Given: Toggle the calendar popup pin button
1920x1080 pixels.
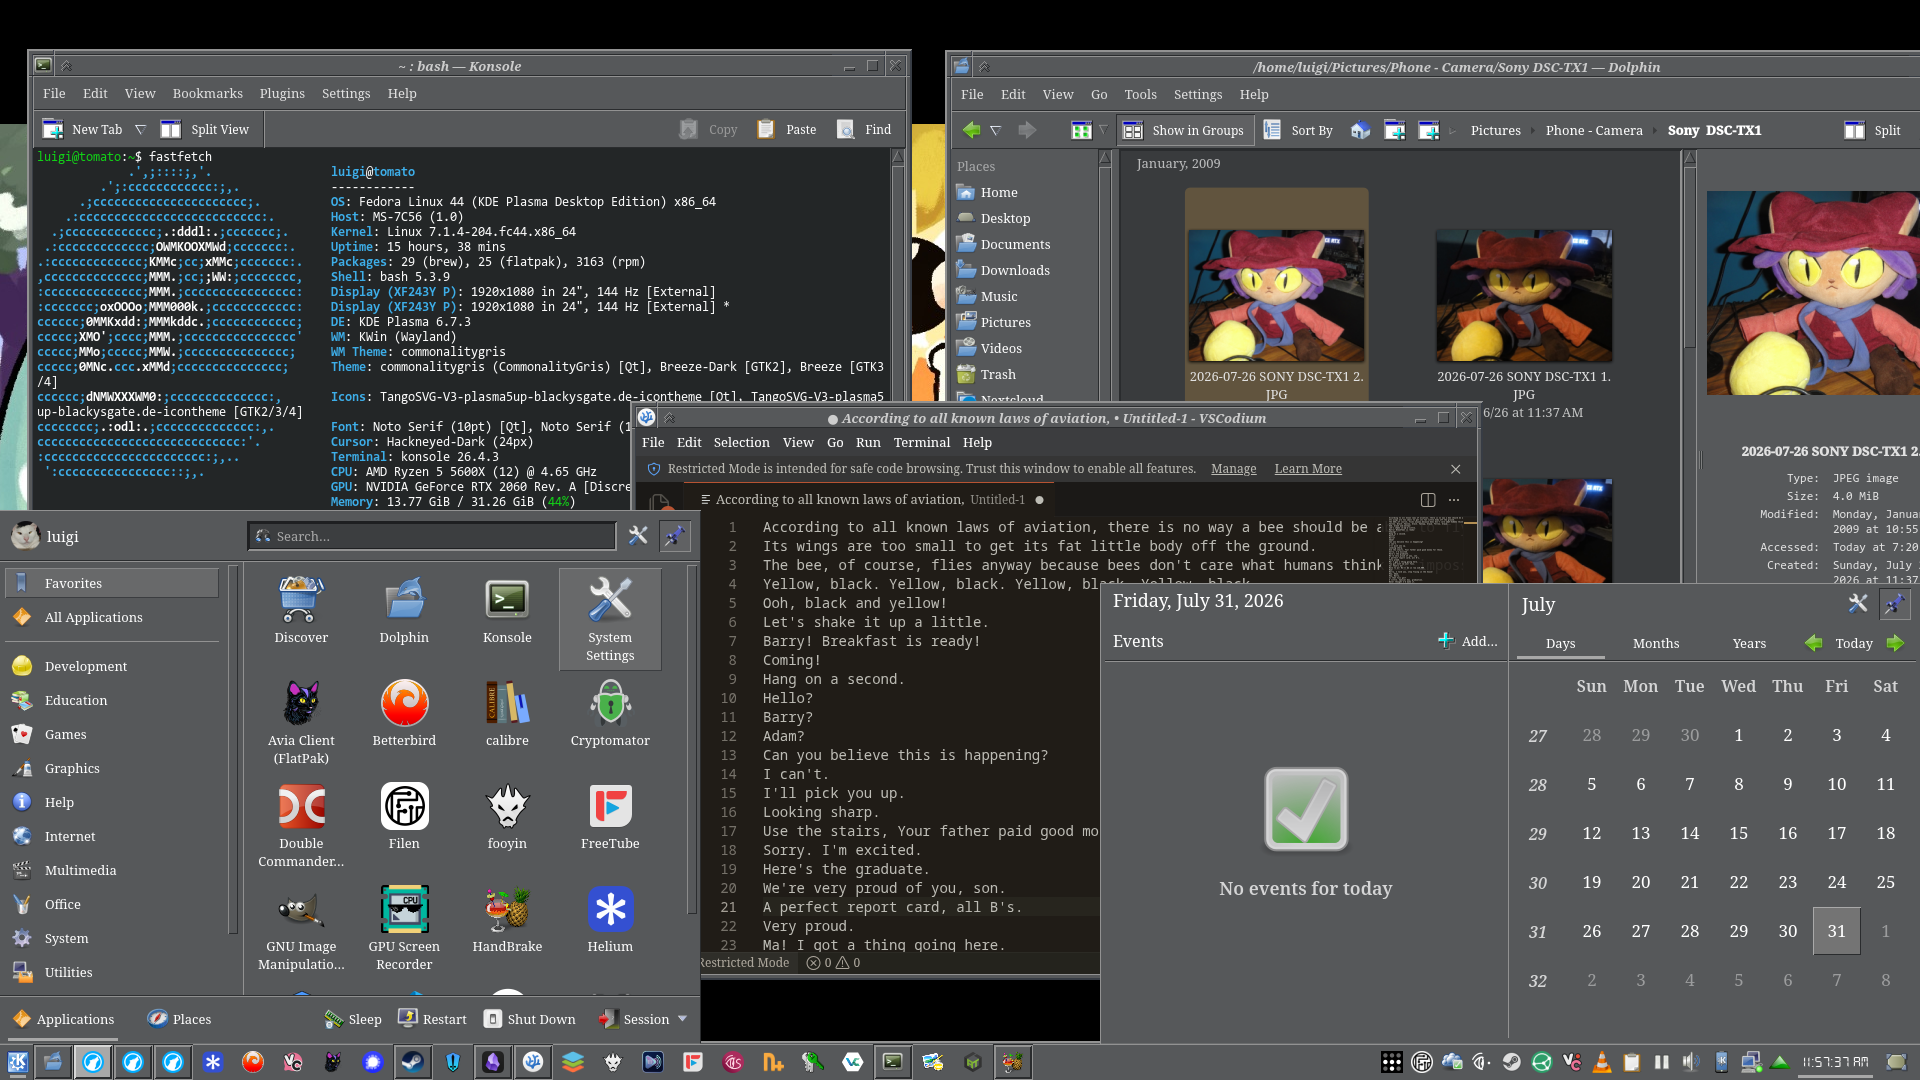Looking at the screenshot, I should click(1894, 603).
